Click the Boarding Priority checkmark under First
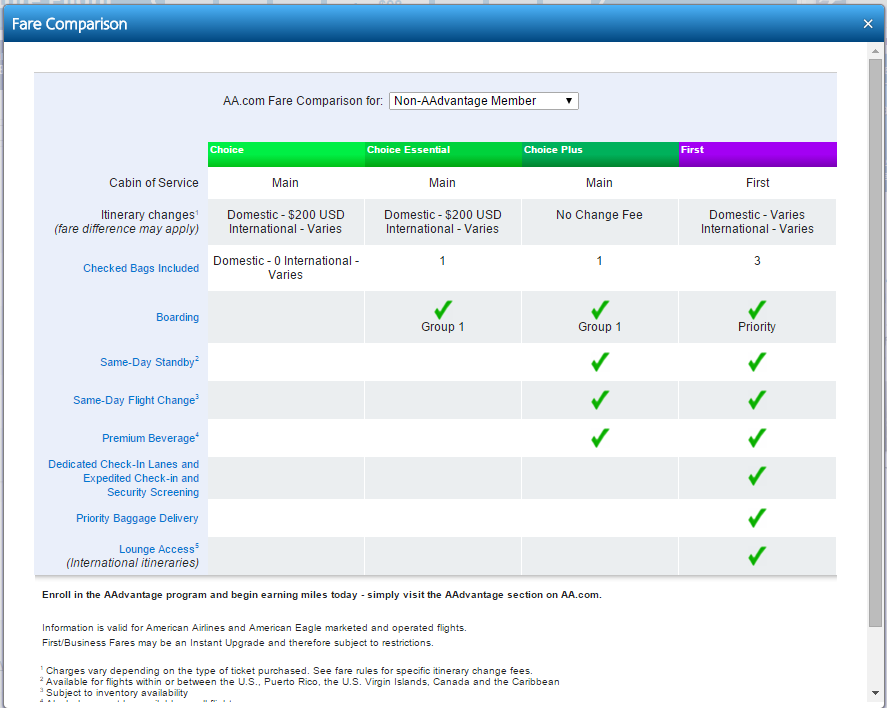This screenshot has width=887, height=708. 757,309
